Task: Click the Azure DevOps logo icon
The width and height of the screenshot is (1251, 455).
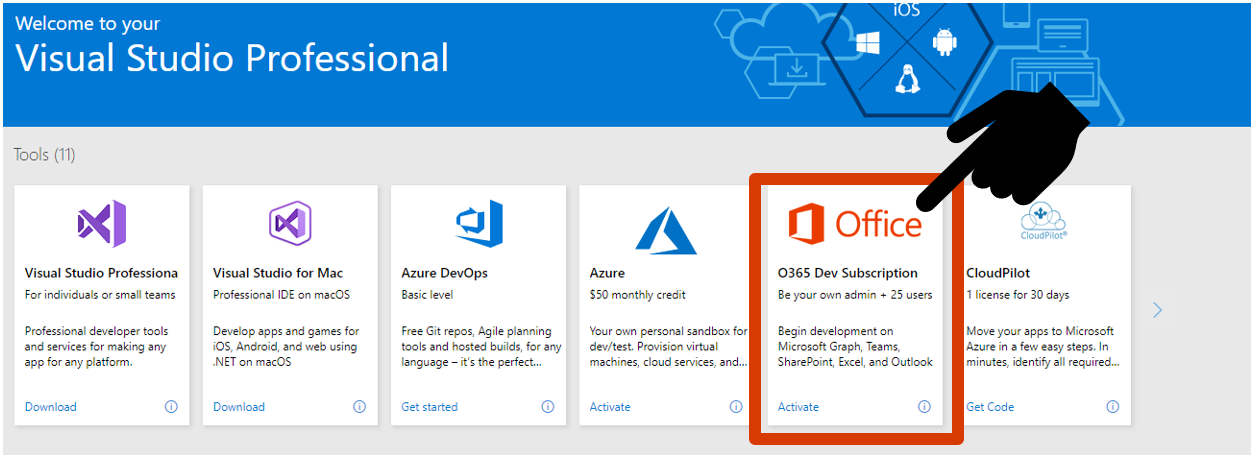Action: coord(478,222)
